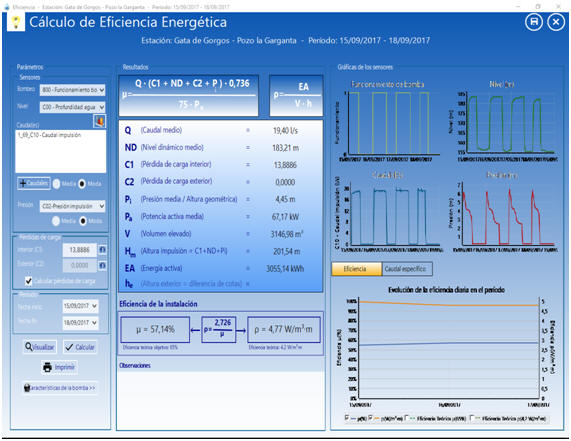Select the Media radio under Presión
Image resolution: width=571 pixels, height=441 pixels.
[56, 221]
